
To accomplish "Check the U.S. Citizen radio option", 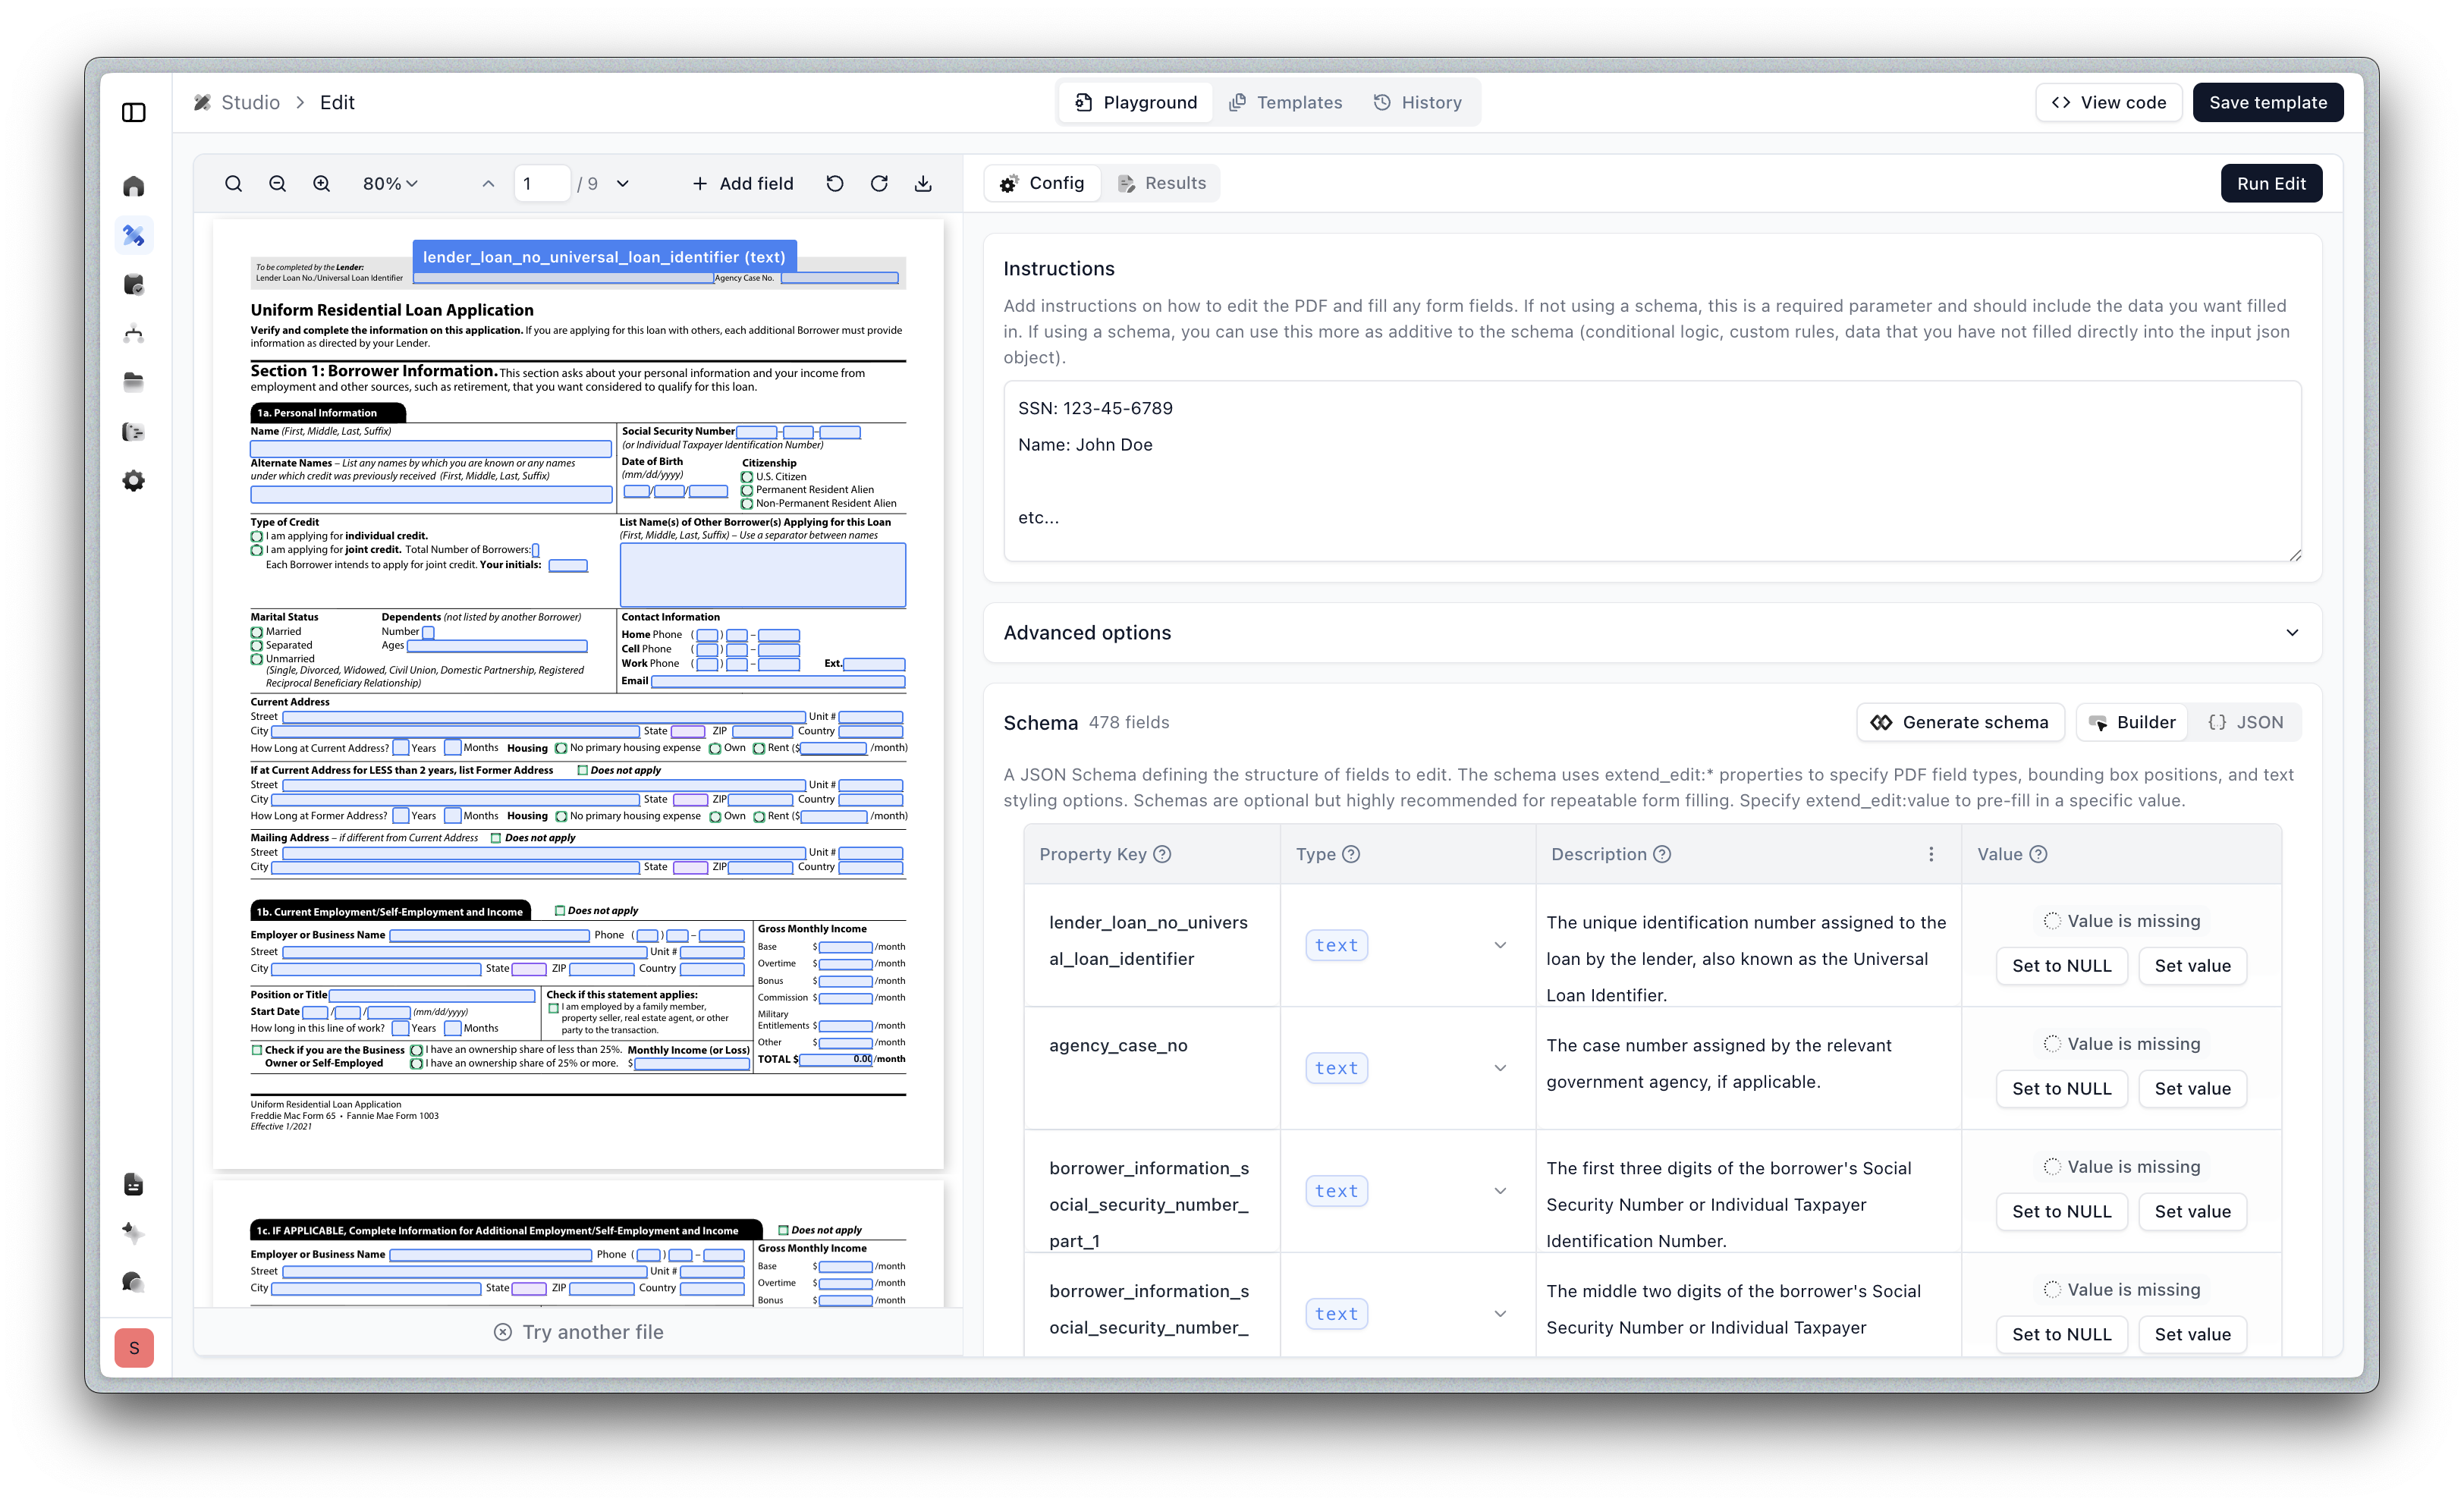I will click(747, 477).
